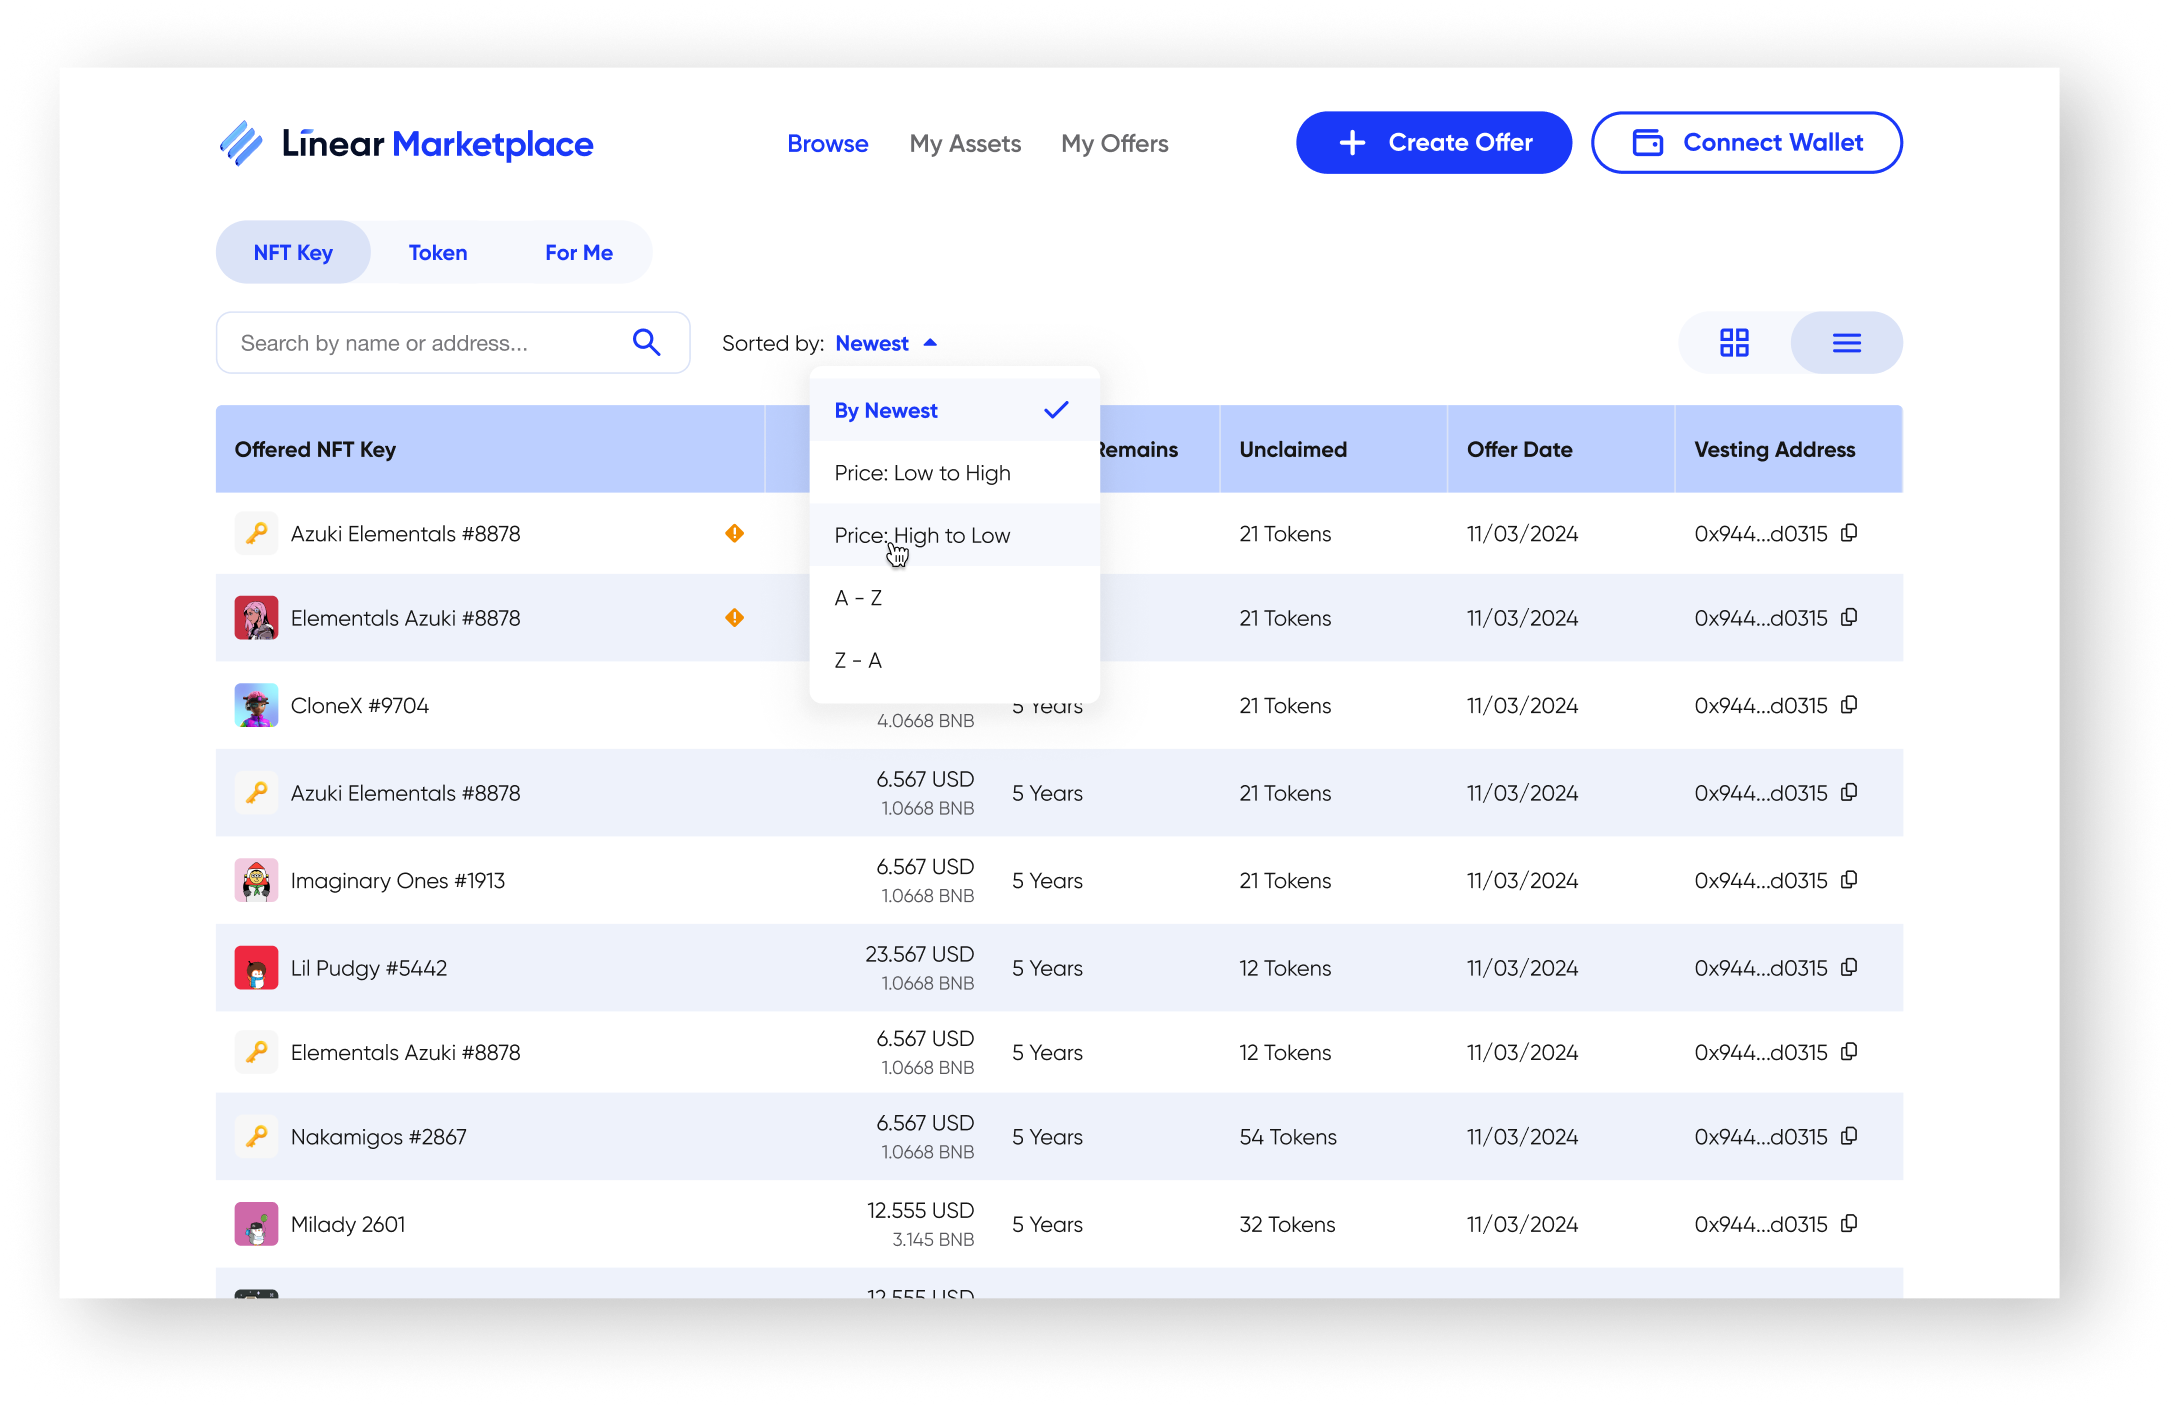This screenshot has width=2176, height=1406.
Task: Click the wallet icon in Connect Wallet button
Action: tap(1649, 142)
